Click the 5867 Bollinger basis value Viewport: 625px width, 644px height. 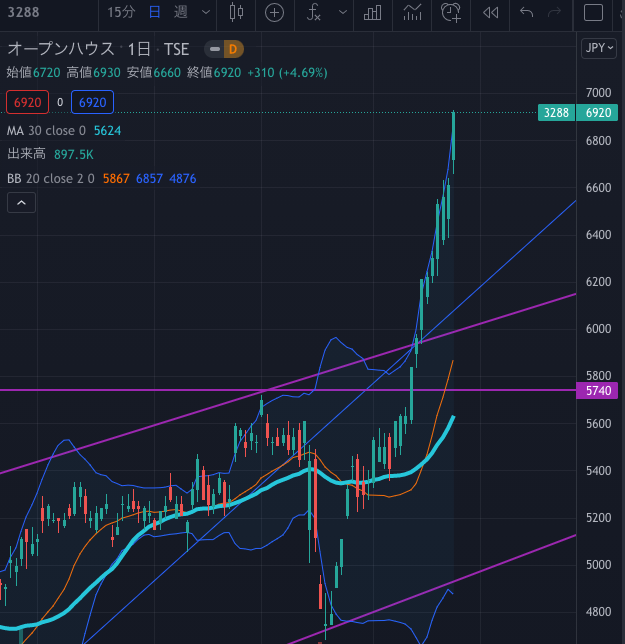click(x=116, y=179)
